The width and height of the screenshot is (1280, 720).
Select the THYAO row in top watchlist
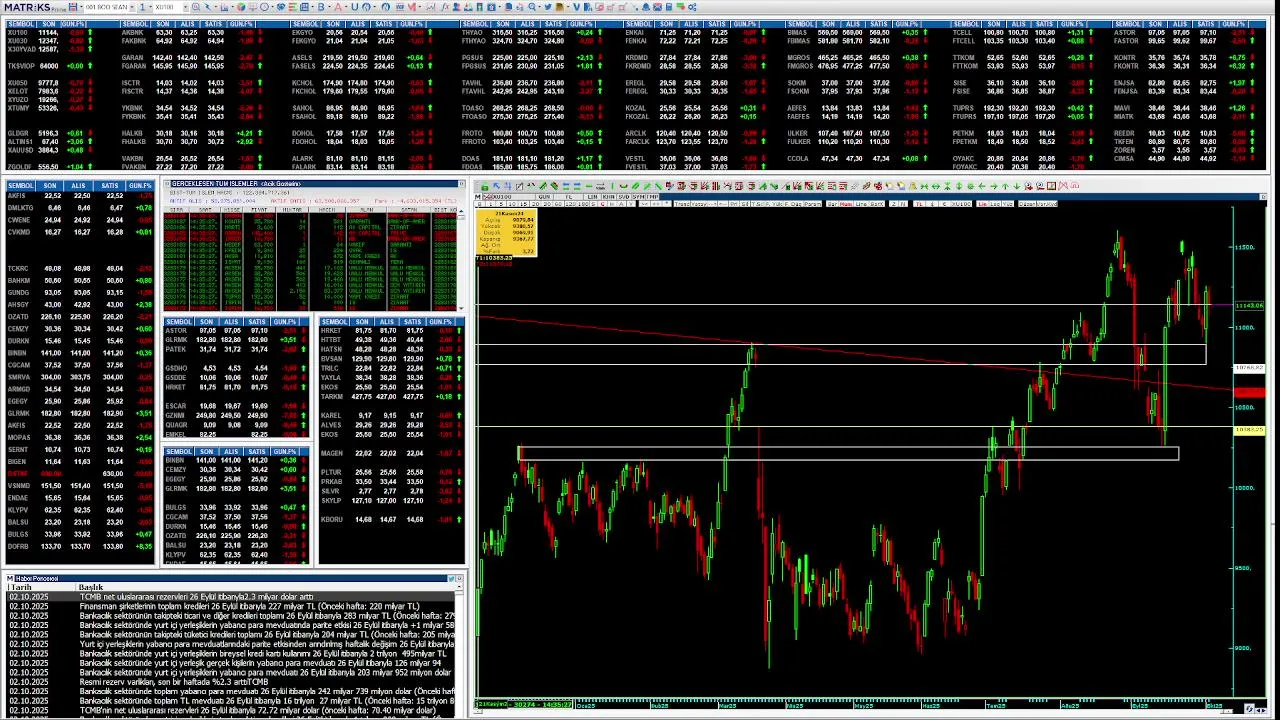pos(527,32)
